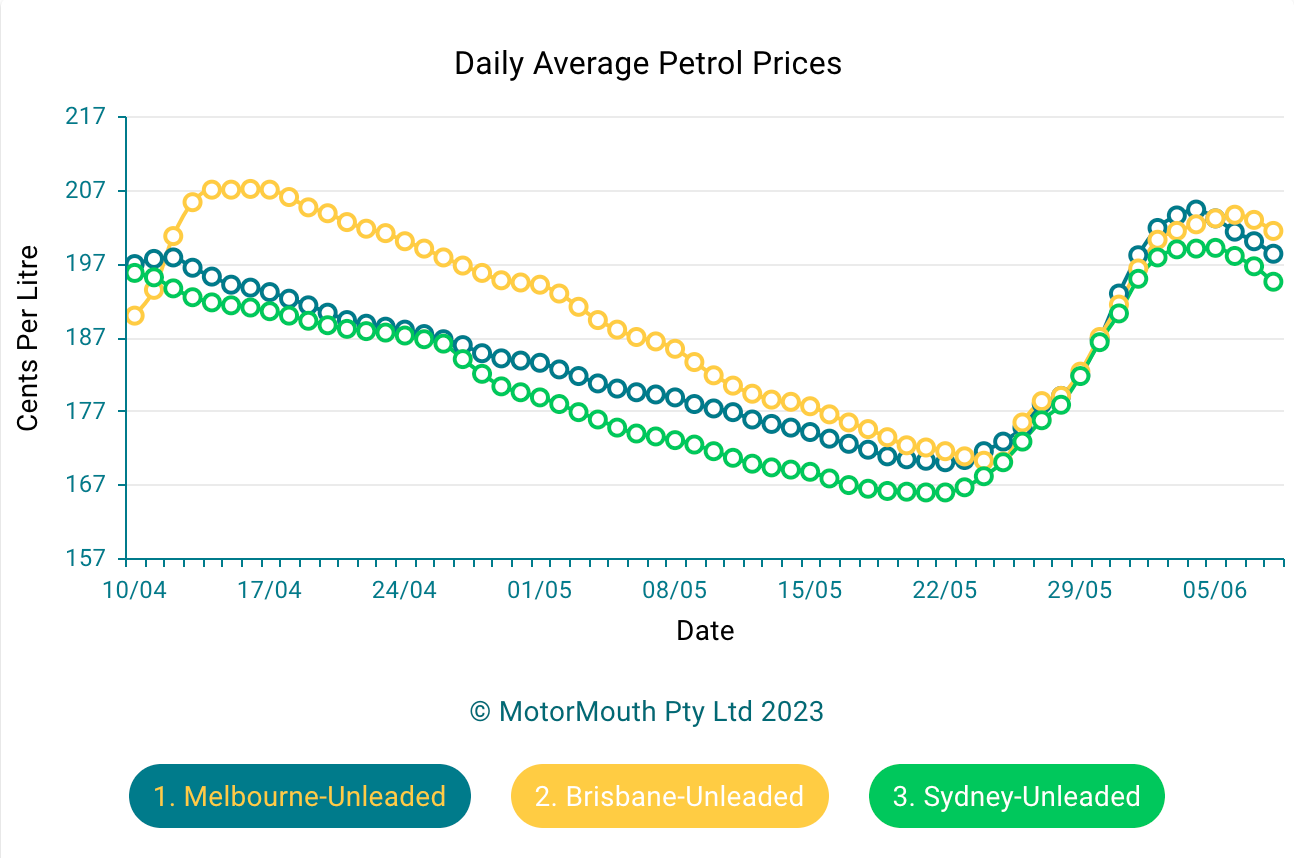1294x858 pixels.
Task: Select the Brisbane data point at 17/04
Action: [x=270, y=190]
